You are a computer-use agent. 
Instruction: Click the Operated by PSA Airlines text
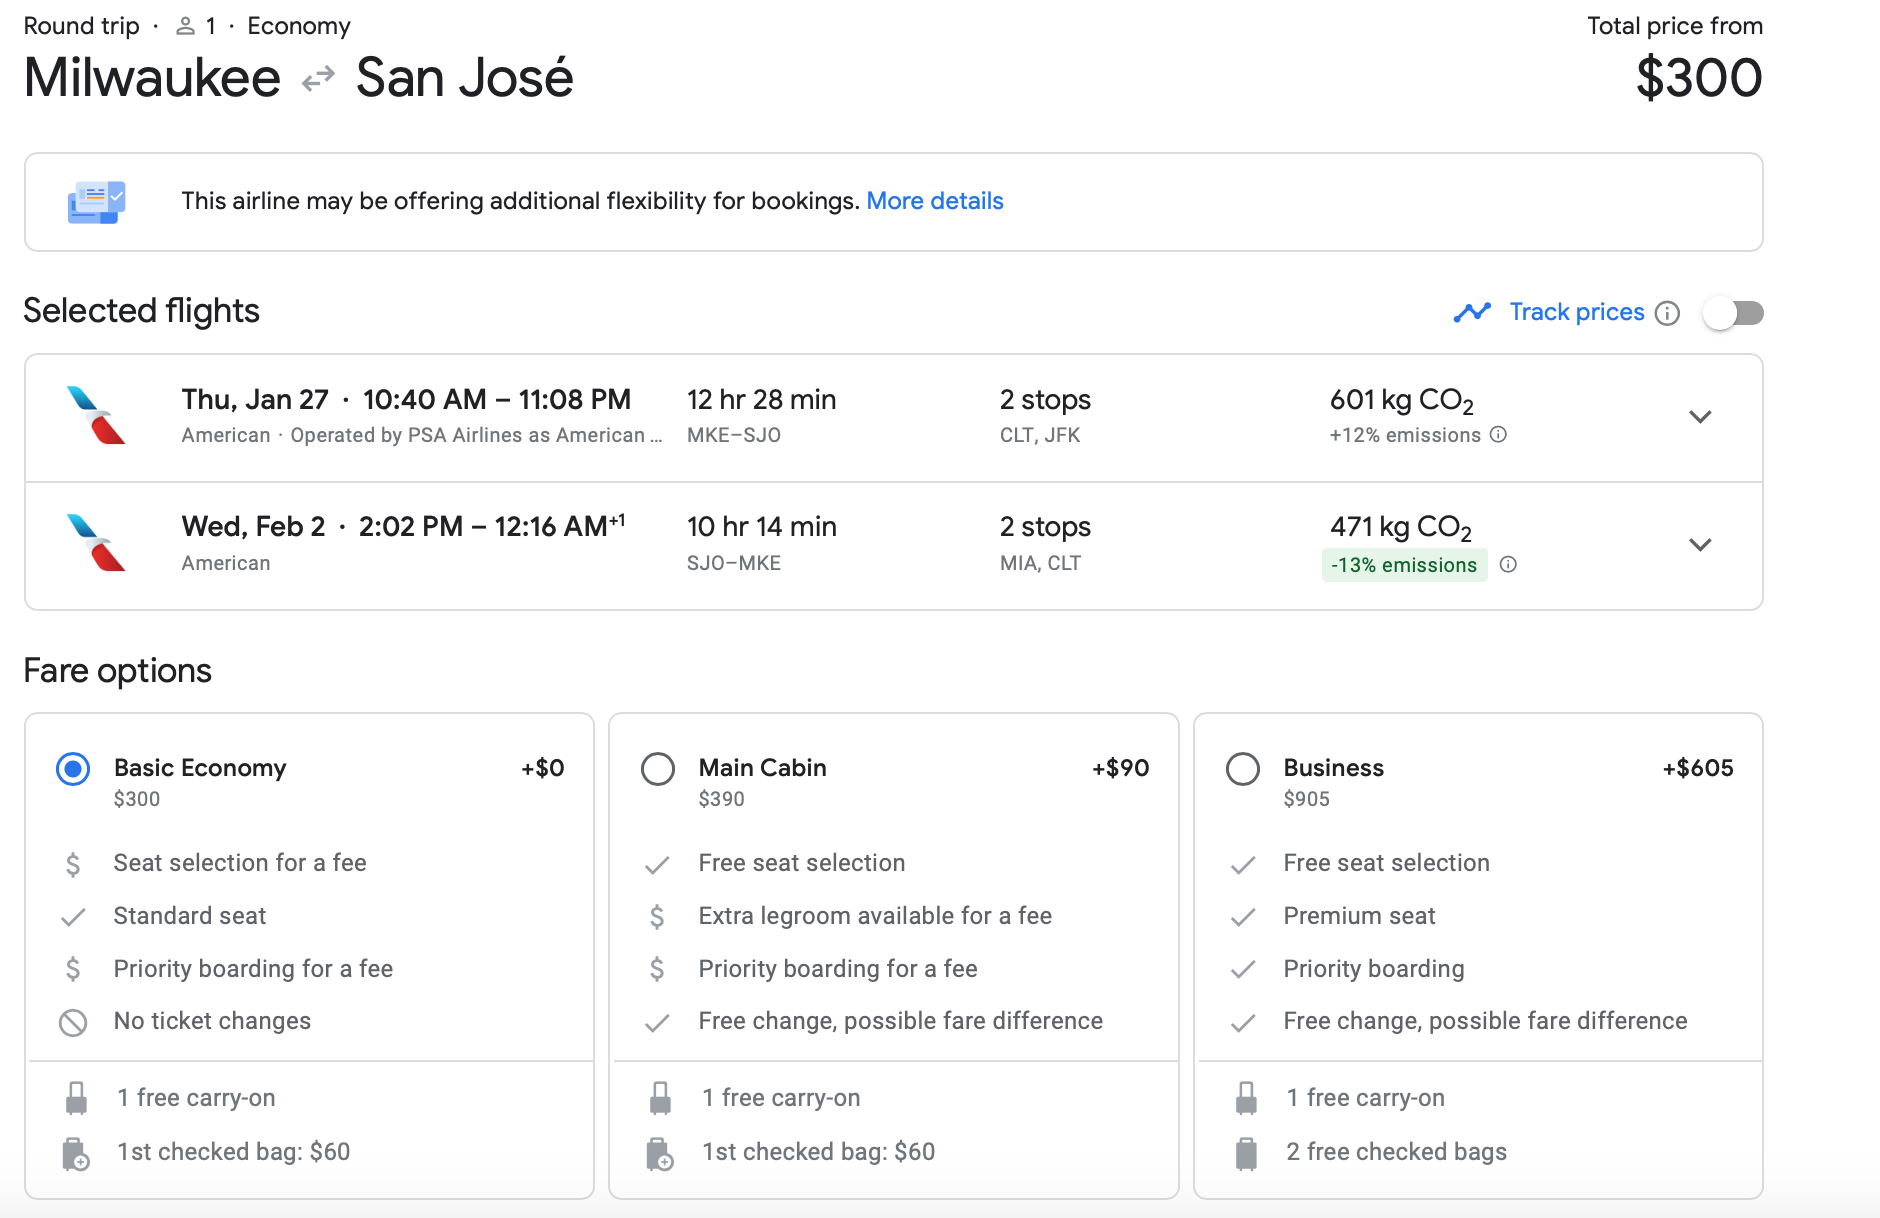tap(476, 435)
